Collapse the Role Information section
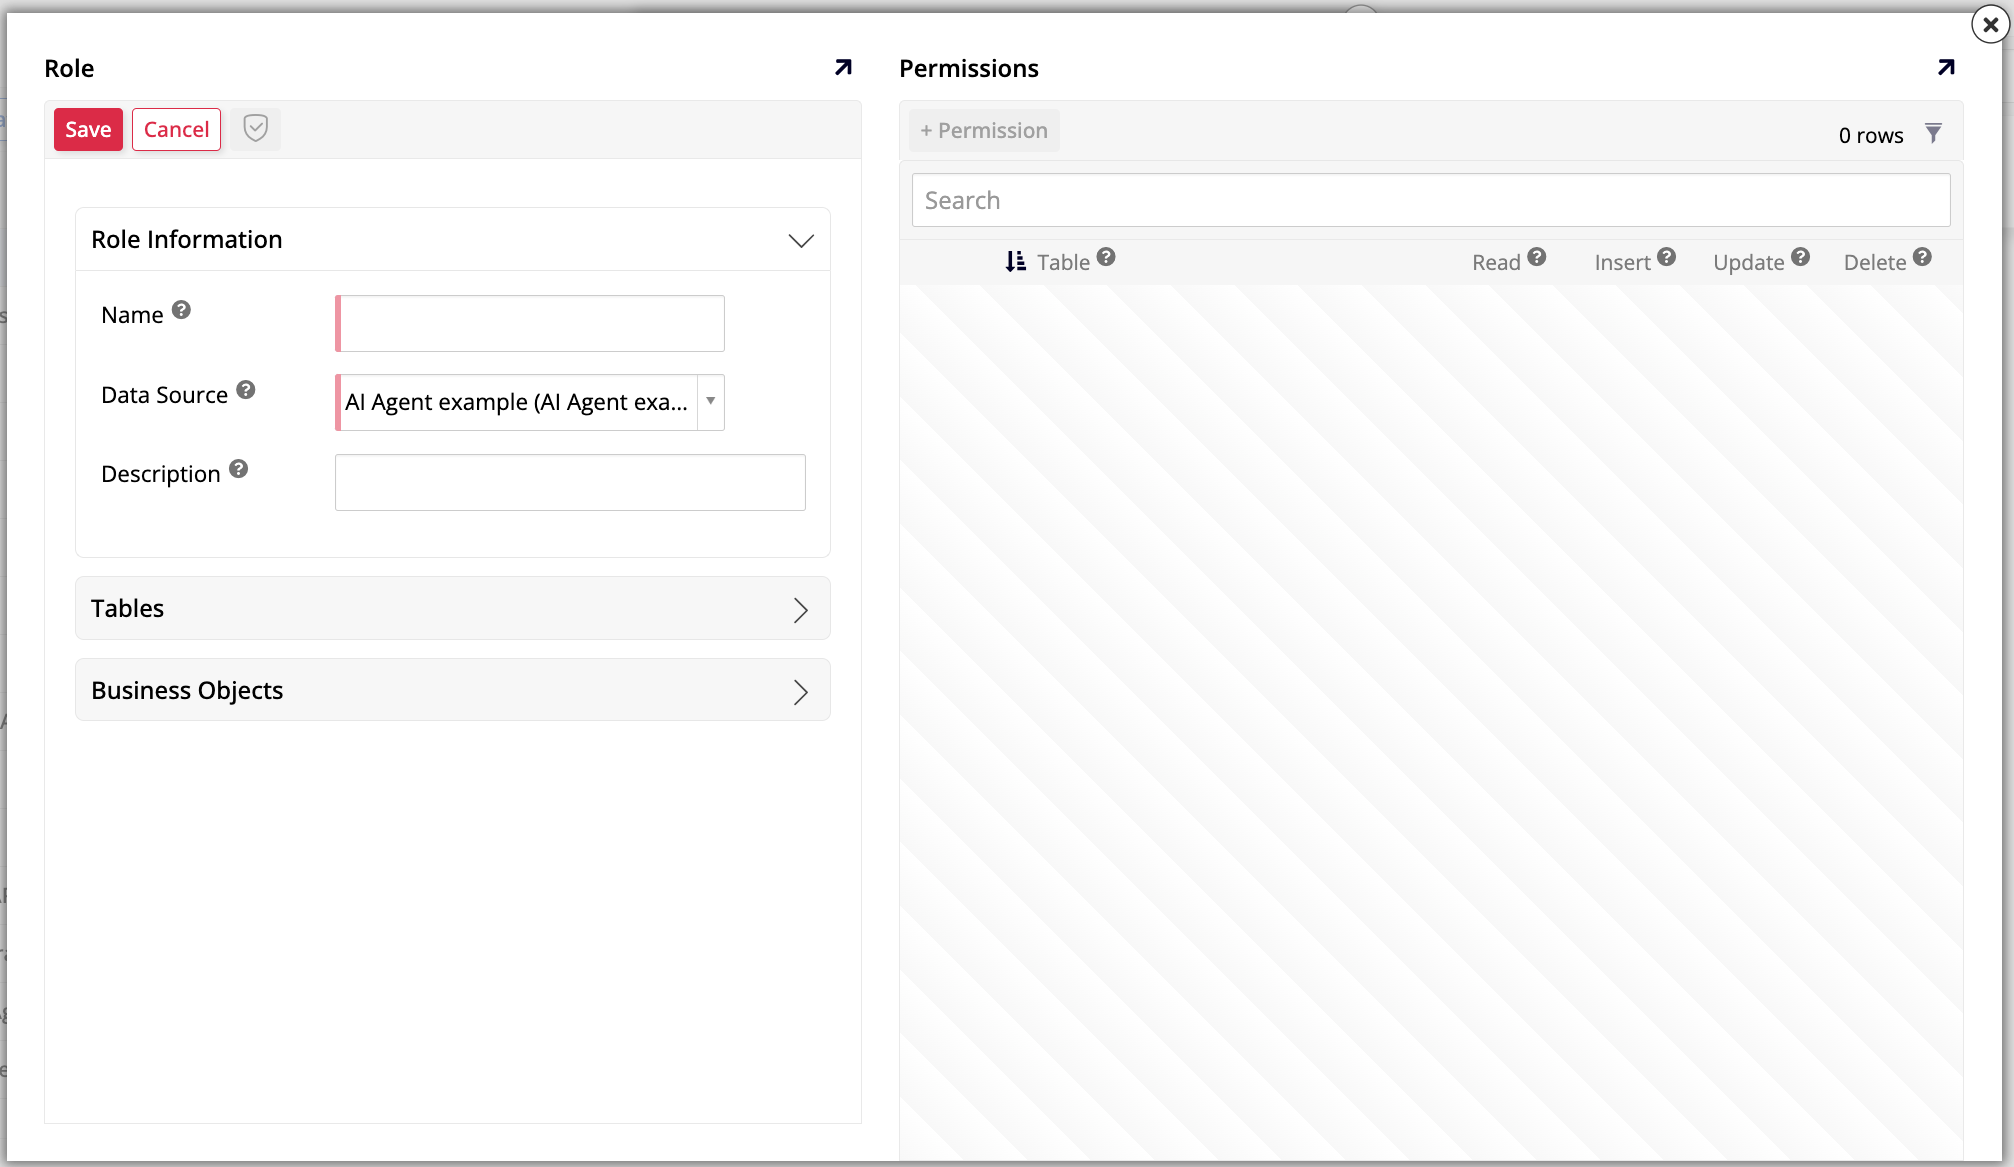Screen dimensions: 2014x1167 801,240
